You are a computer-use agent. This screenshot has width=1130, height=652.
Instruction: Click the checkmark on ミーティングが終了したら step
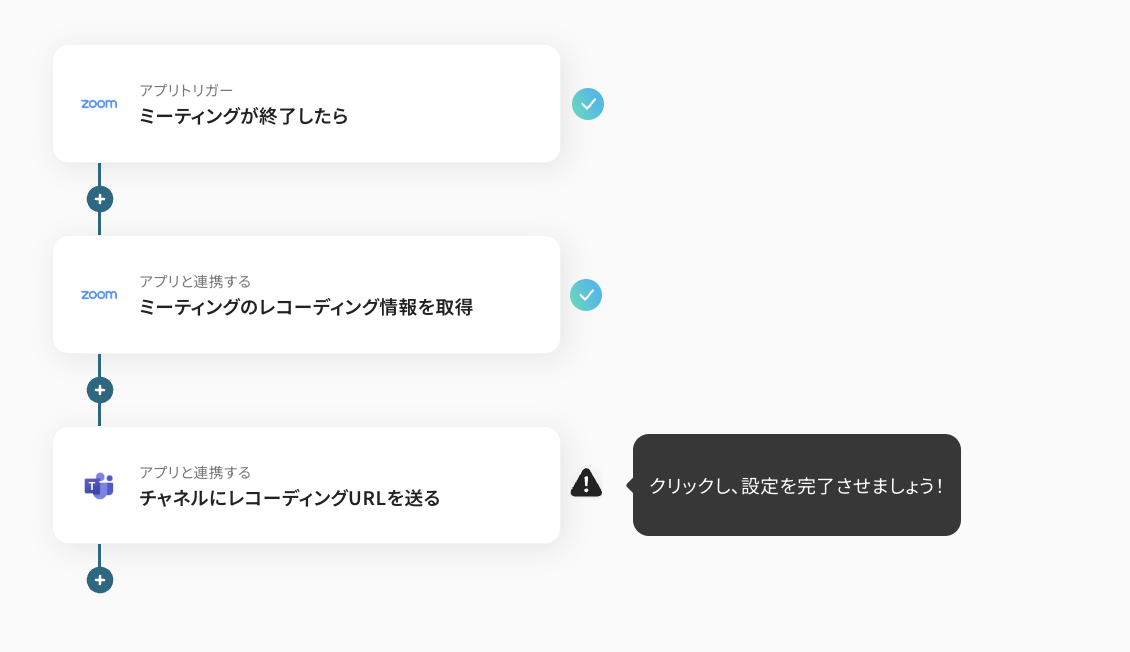(x=588, y=103)
